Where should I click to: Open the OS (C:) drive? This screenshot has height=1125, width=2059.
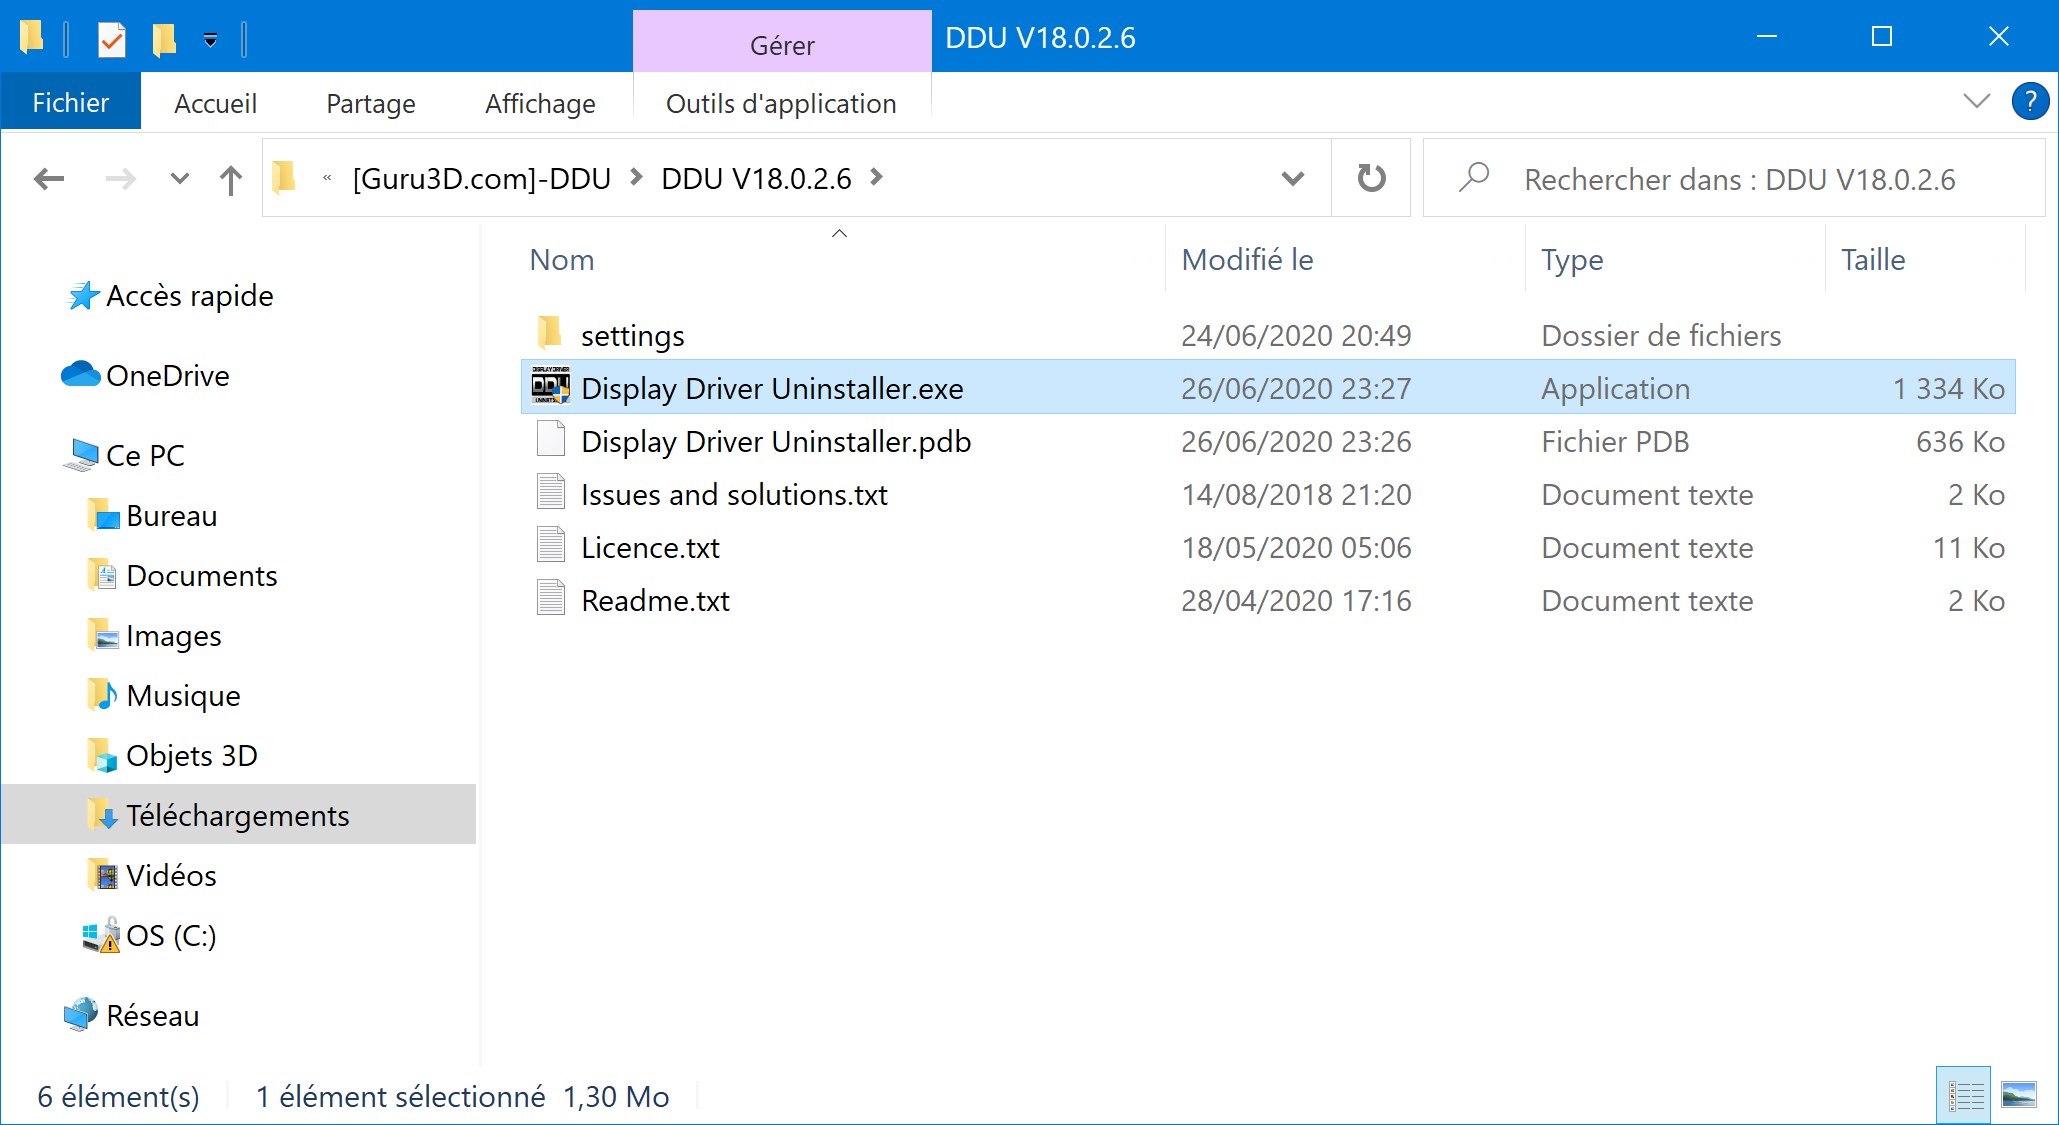171,936
